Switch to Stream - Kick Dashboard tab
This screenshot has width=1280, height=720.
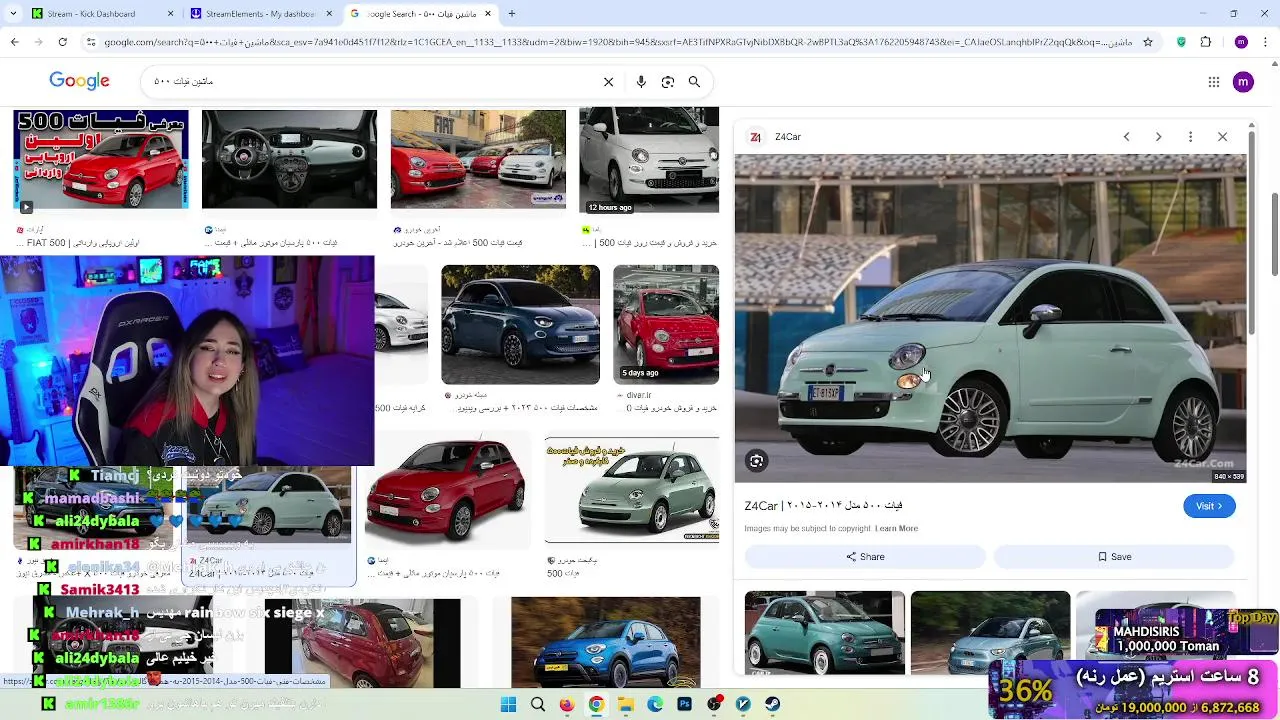pyautogui.click(x=92, y=14)
